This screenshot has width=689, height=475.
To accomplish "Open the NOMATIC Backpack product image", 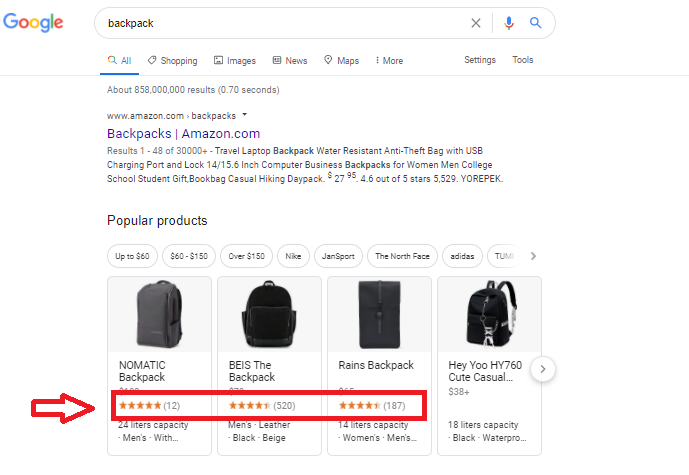I will coord(159,314).
